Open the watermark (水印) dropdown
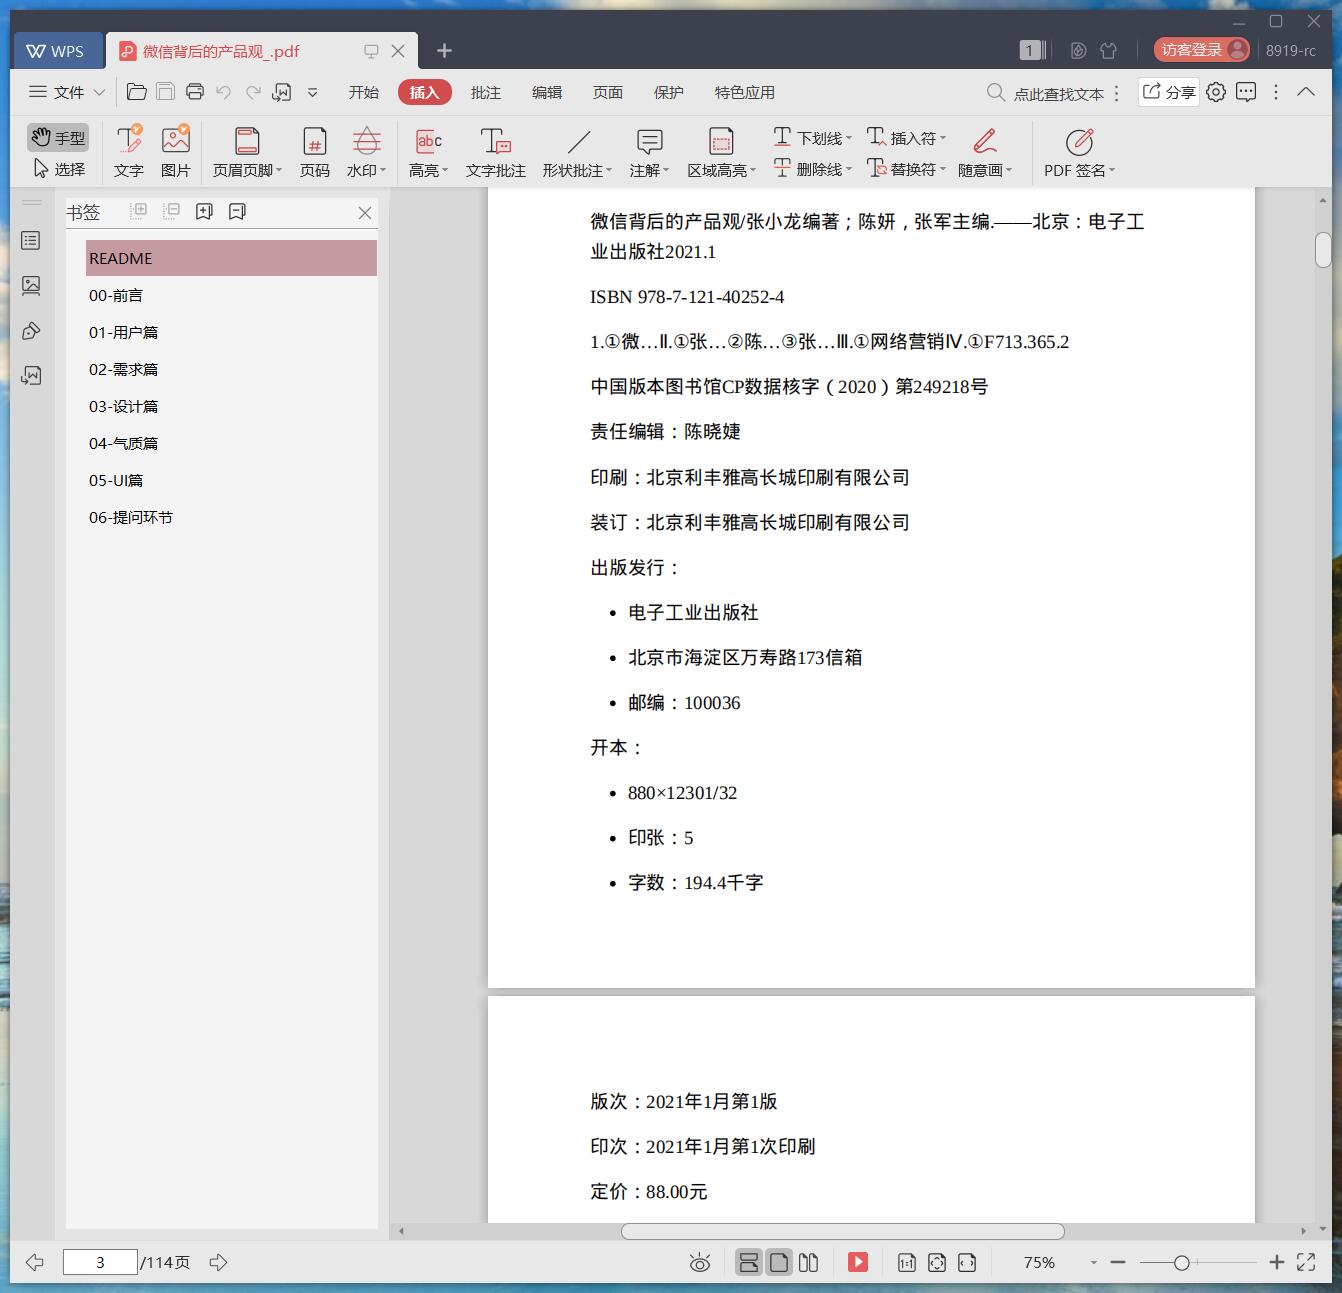 tap(366, 152)
